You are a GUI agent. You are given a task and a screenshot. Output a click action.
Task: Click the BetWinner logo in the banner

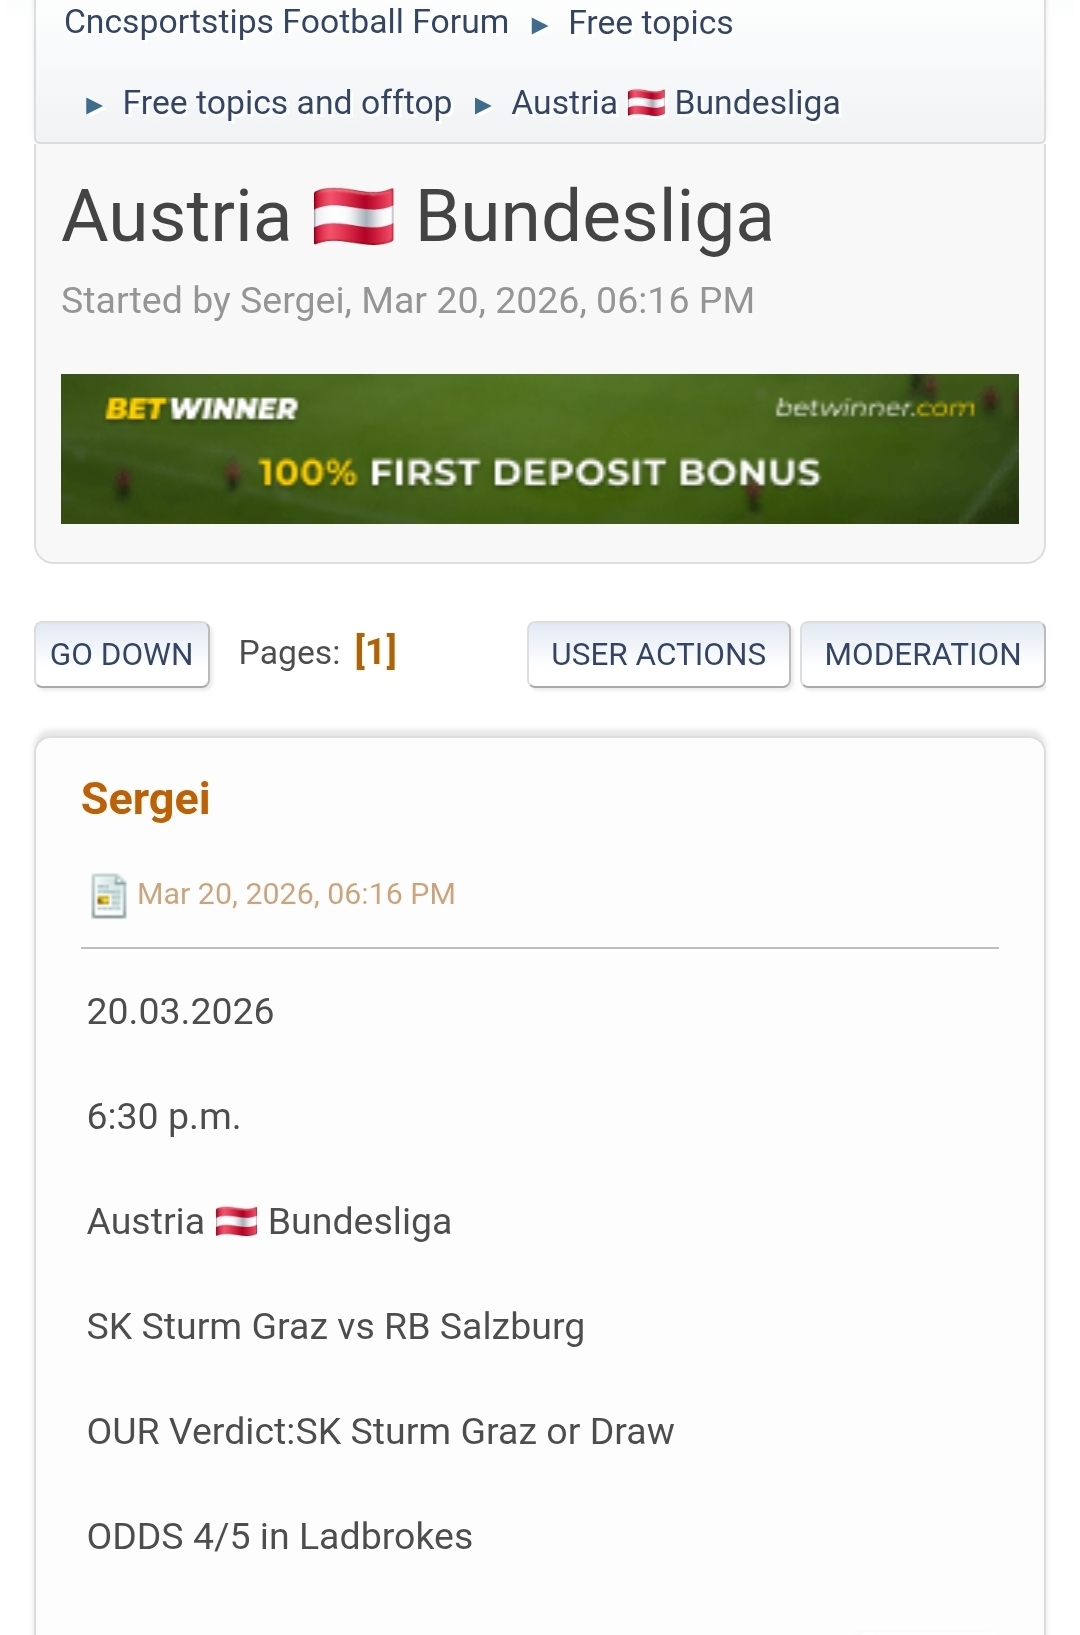pos(201,409)
